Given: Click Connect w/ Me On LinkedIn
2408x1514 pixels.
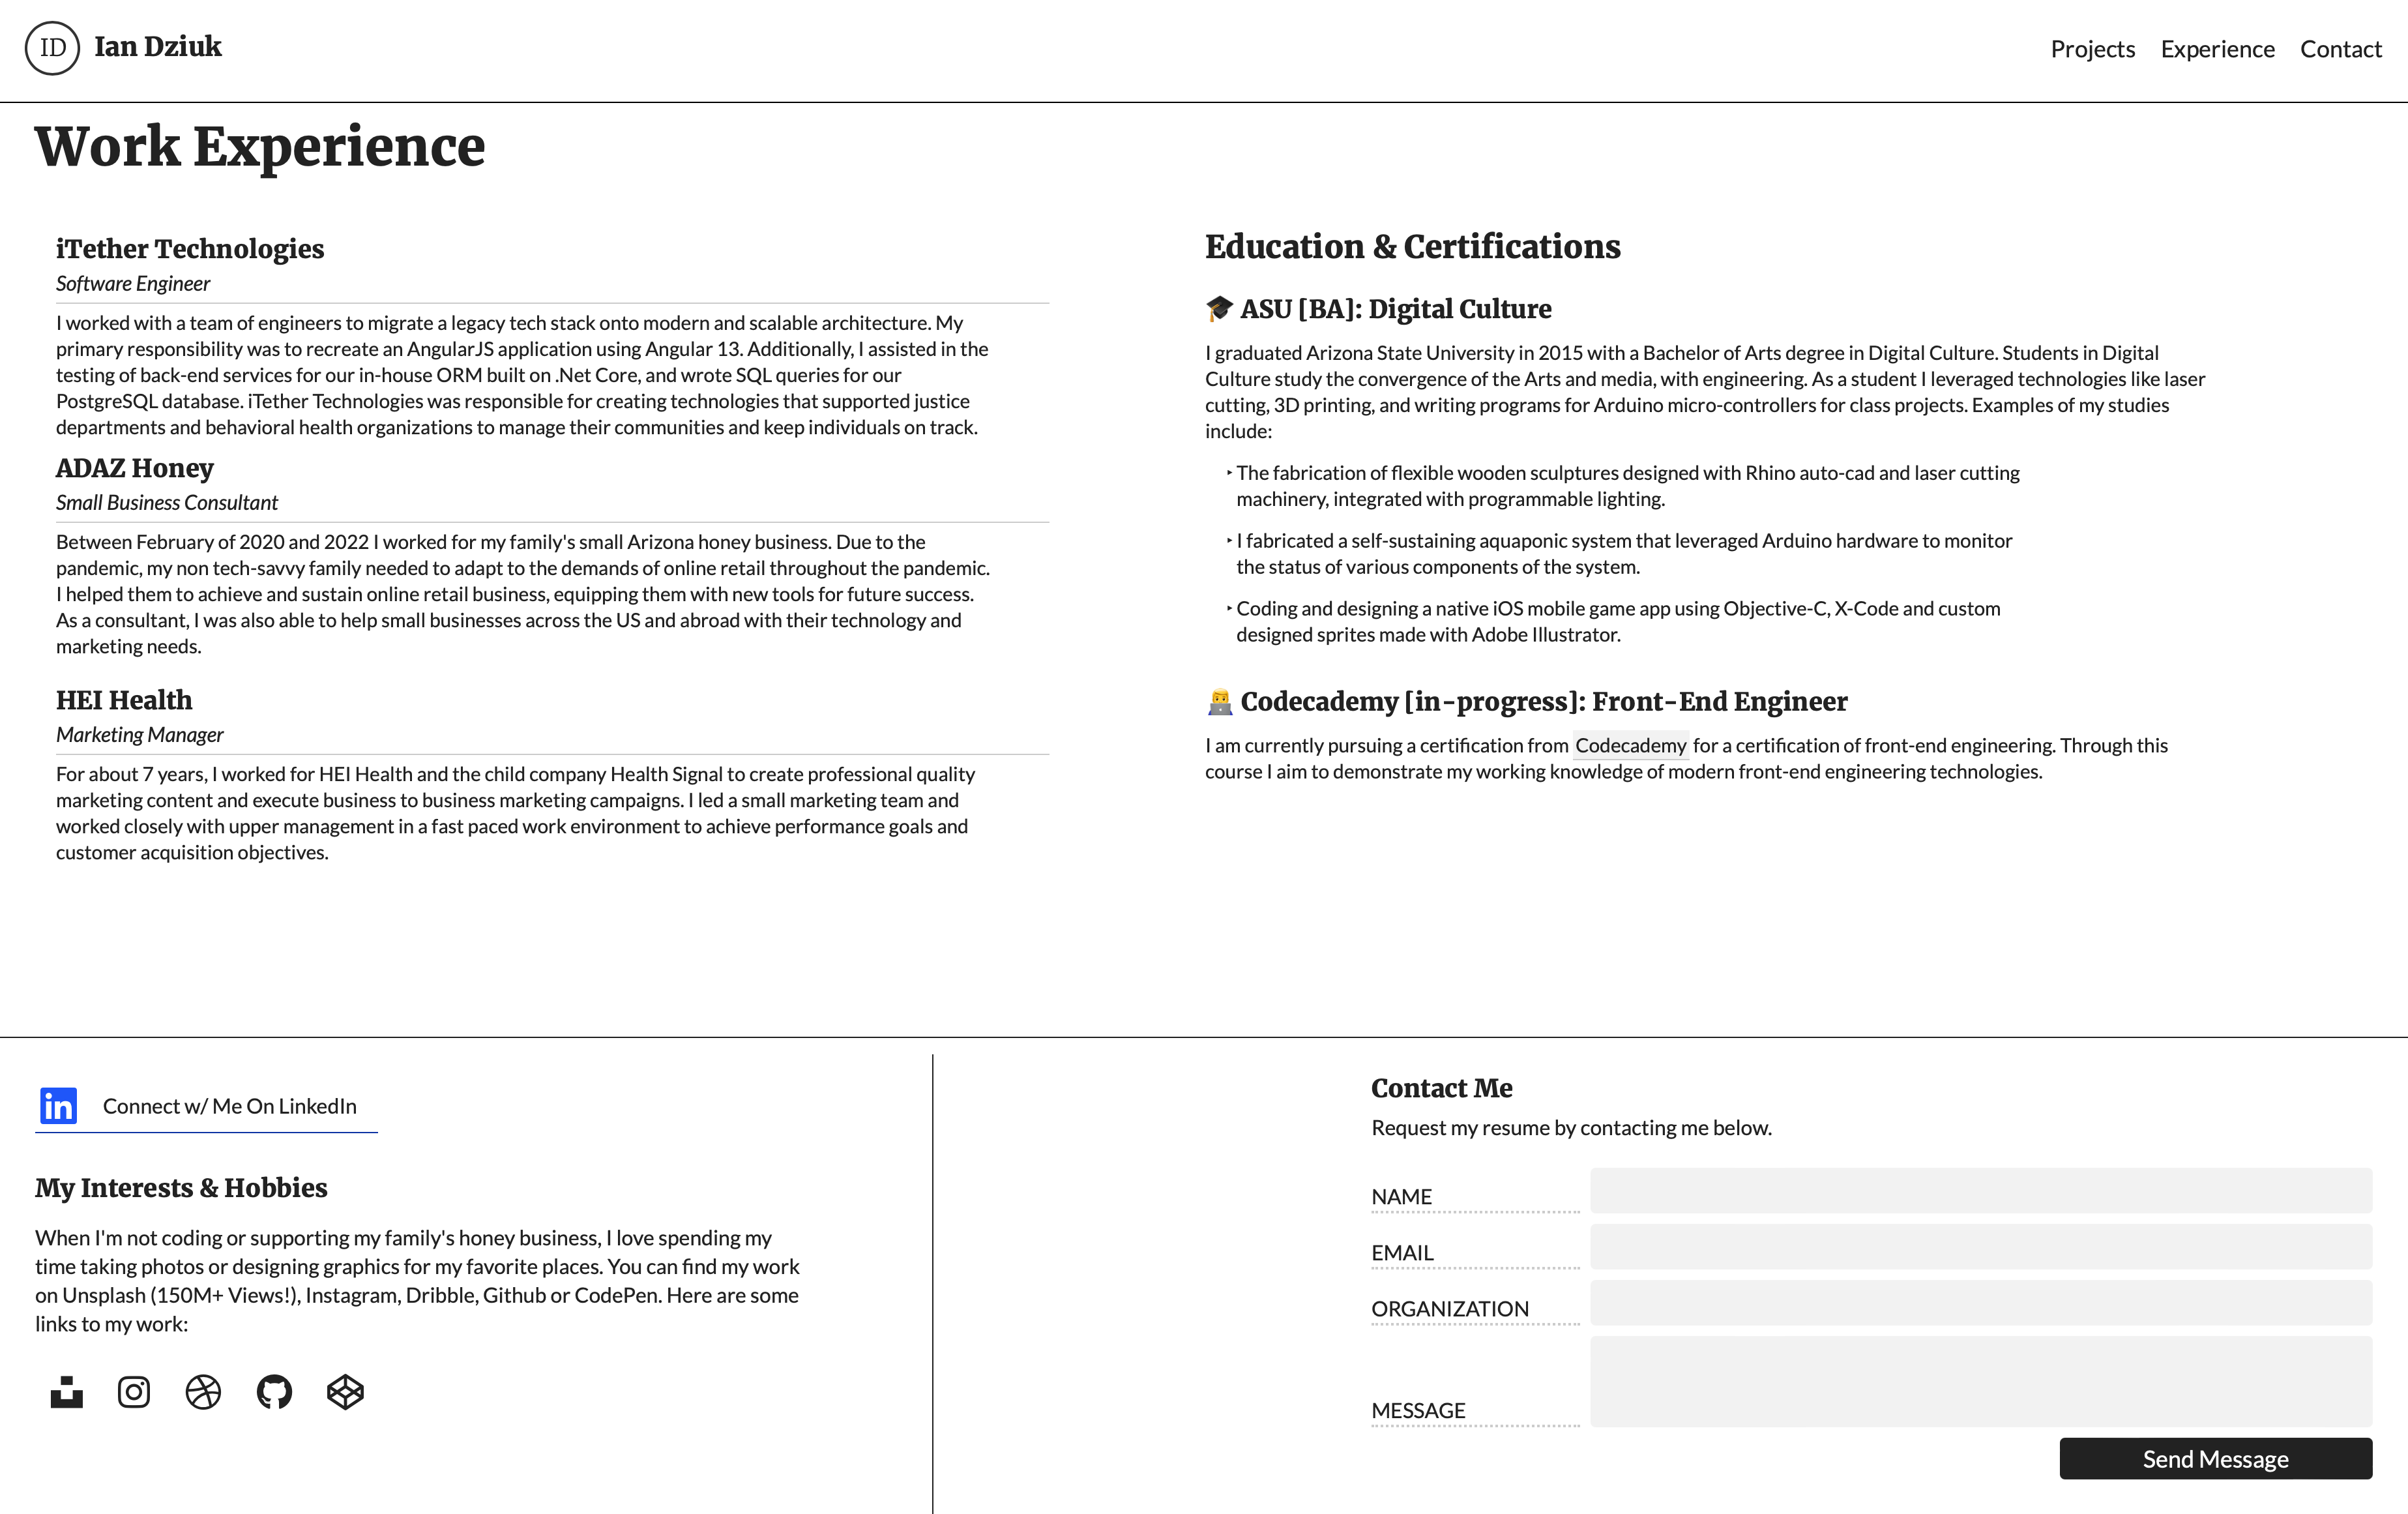Looking at the screenshot, I should point(229,1106).
